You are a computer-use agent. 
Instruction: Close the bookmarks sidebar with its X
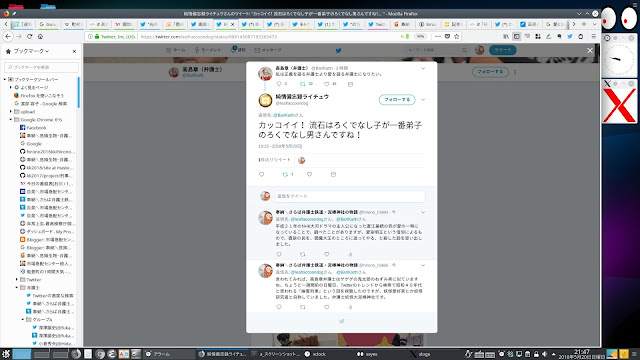click(x=74, y=51)
